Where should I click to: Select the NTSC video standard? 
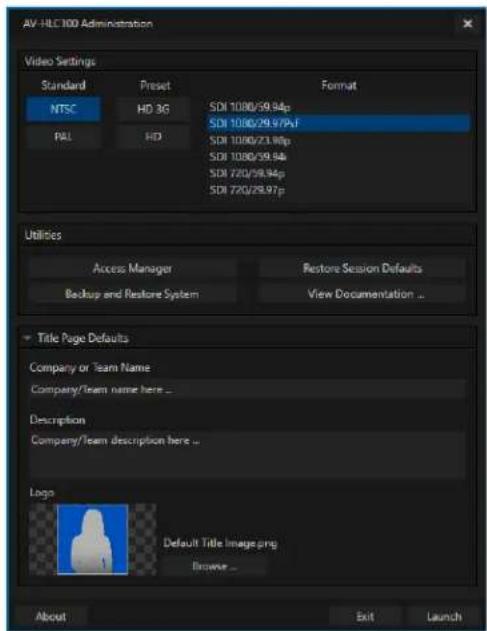point(63,109)
